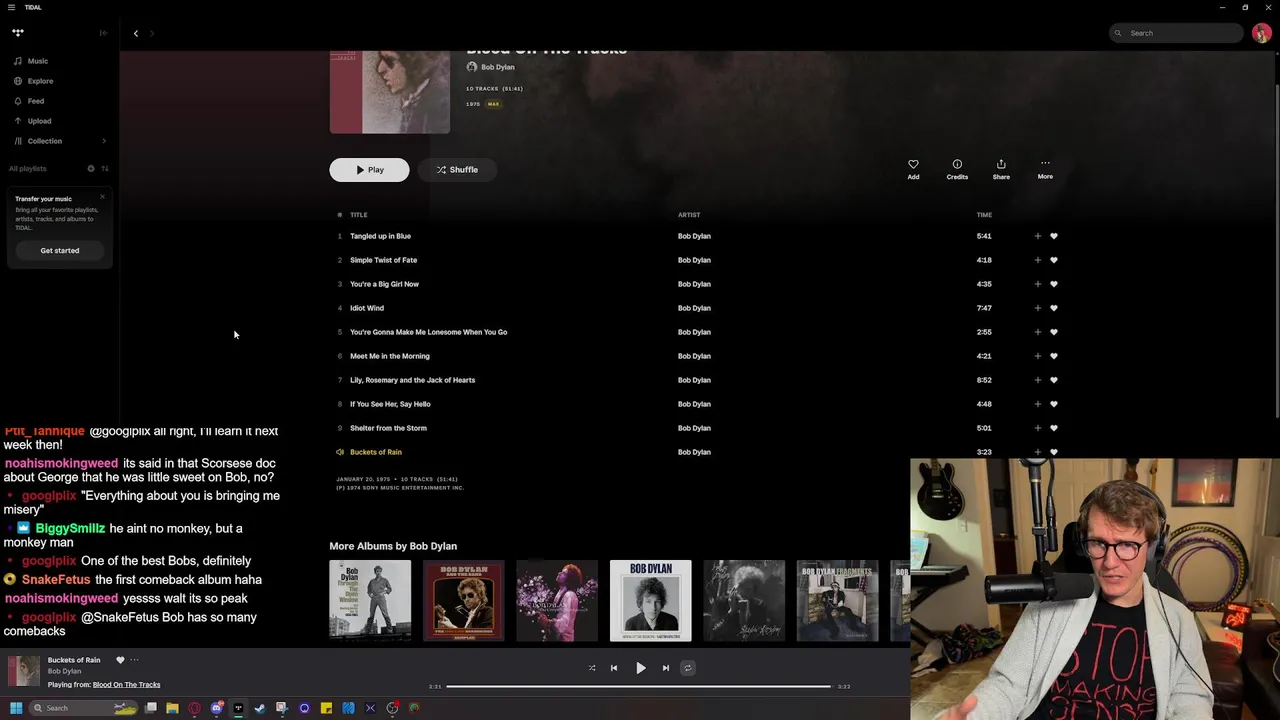The image size is (1280, 720).
Task: Toggle repeat in the player bar
Action: click(688, 668)
